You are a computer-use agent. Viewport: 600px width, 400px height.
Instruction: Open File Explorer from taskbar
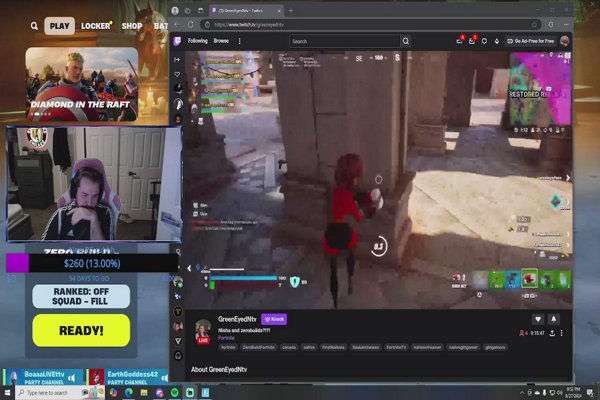(x=144, y=393)
